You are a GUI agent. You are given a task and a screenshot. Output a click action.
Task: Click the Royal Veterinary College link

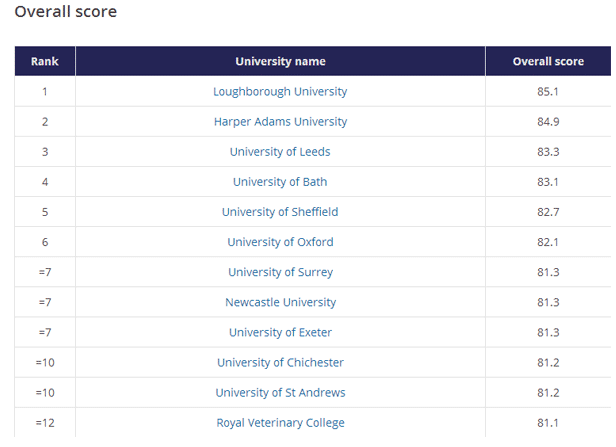(x=280, y=423)
